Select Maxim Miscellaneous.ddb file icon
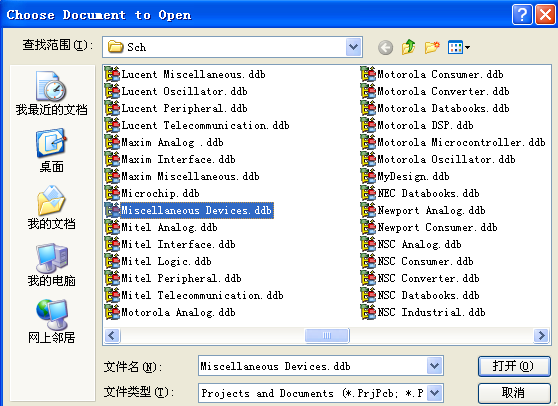558x406 pixels. click(112, 176)
